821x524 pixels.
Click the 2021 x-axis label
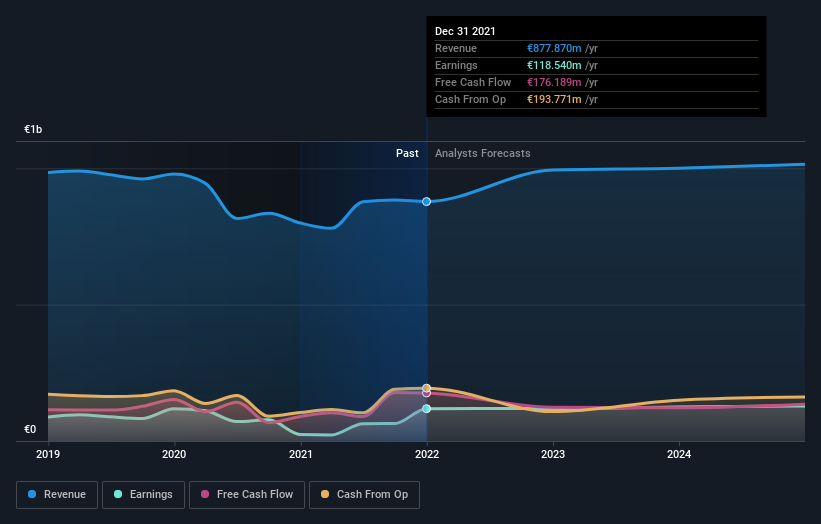(301, 454)
